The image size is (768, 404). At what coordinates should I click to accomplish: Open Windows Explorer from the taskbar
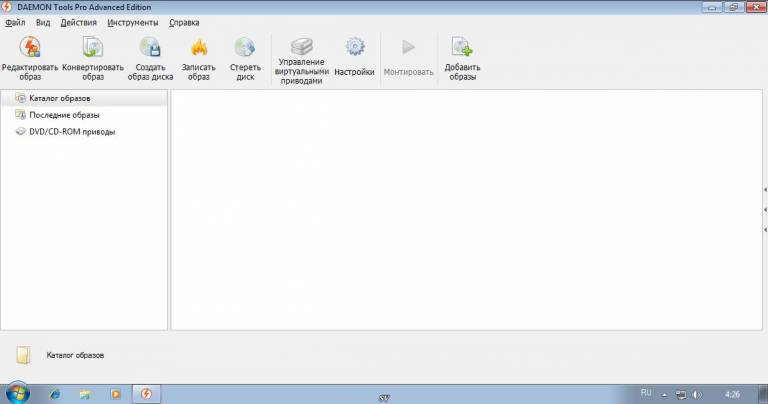(x=85, y=394)
